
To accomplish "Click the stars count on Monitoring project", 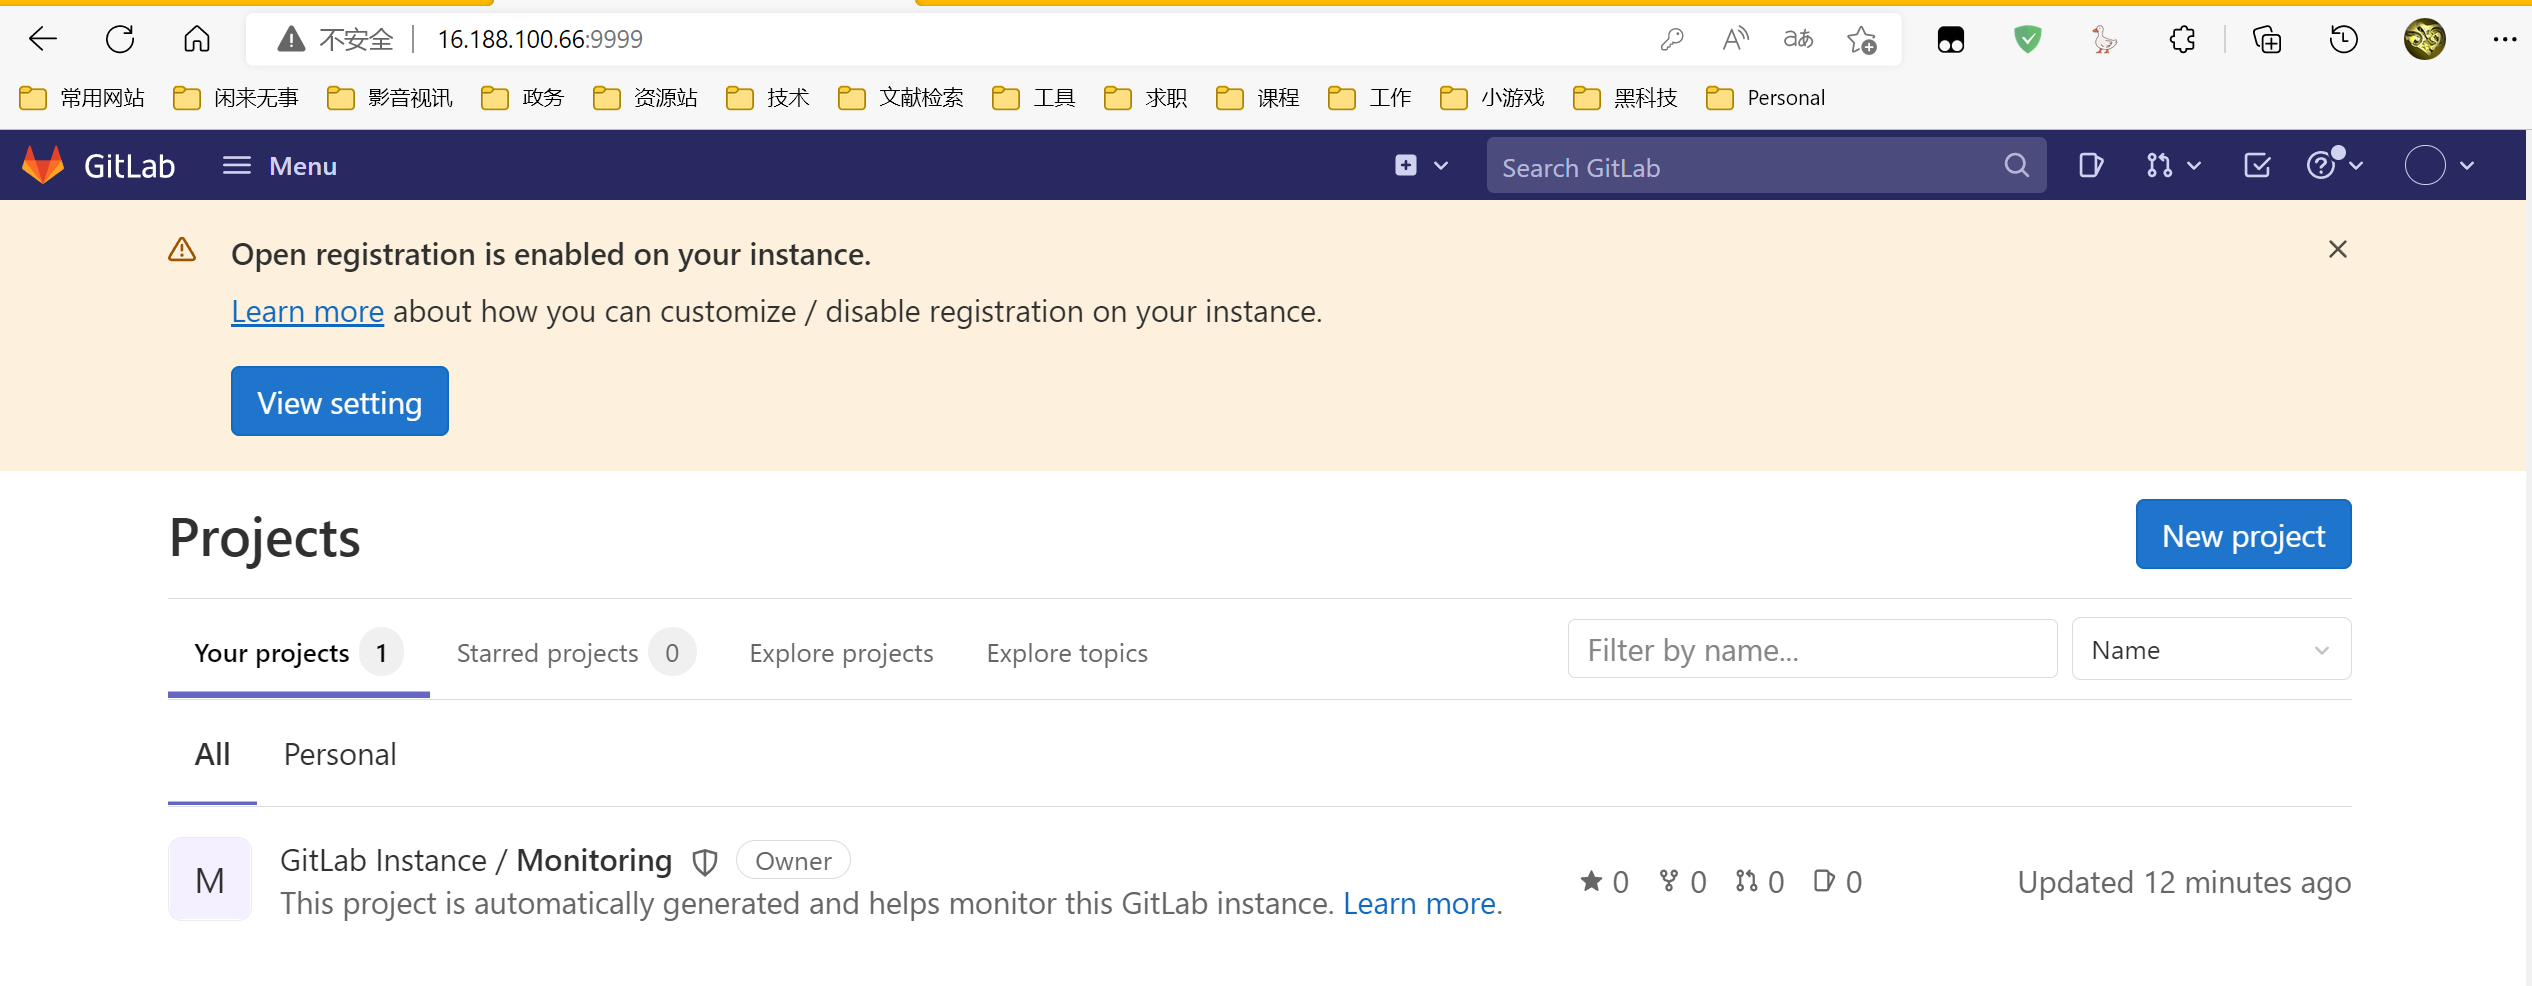I will coord(1604,882).
